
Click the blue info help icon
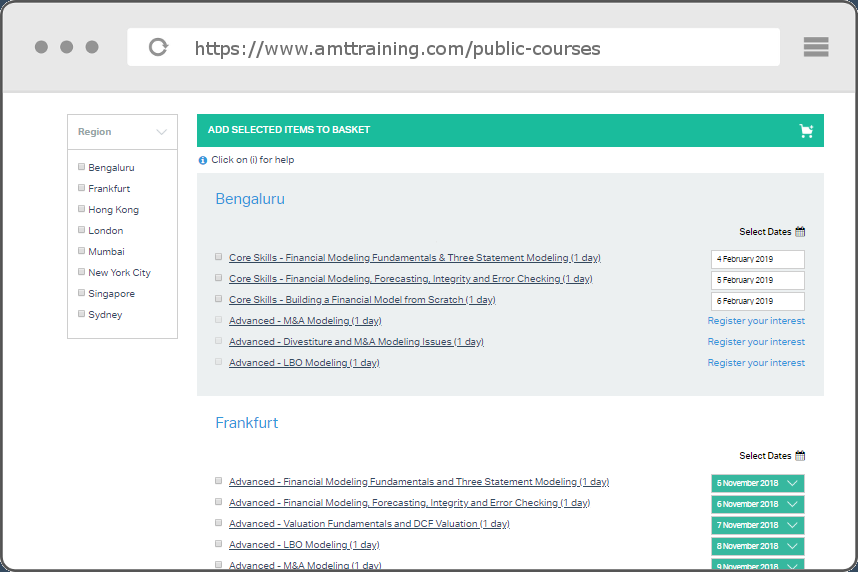coord(203,160)
